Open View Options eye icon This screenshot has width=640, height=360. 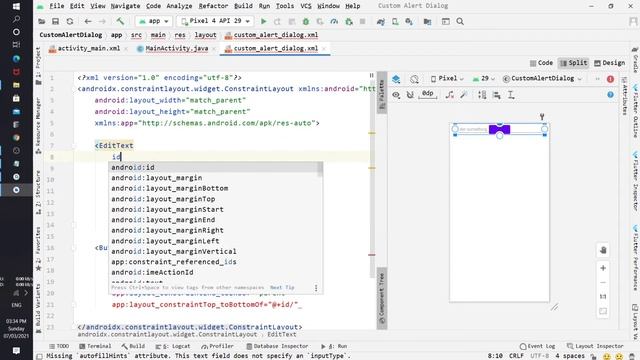coord(396,95)
